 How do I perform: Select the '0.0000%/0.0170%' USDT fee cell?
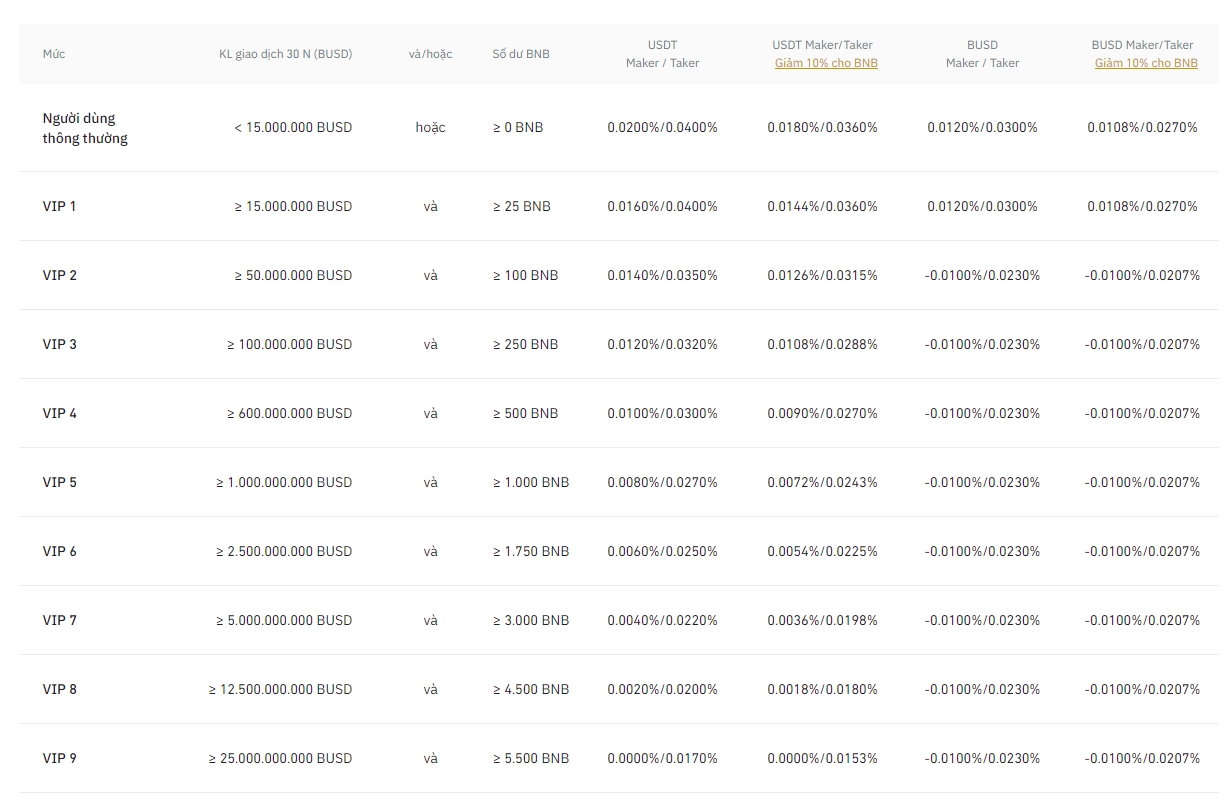pyautogui.click(x=662, y=758)
